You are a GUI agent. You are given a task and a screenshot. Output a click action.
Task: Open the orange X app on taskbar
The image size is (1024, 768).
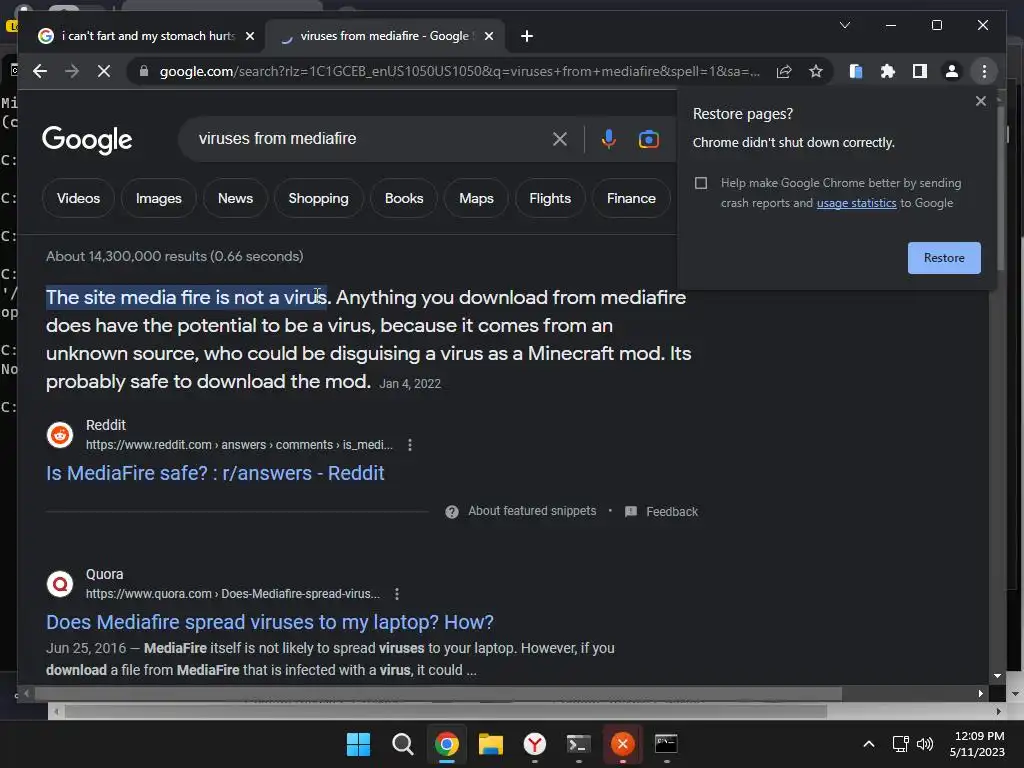pyautogui.click(x=622, y=744)
